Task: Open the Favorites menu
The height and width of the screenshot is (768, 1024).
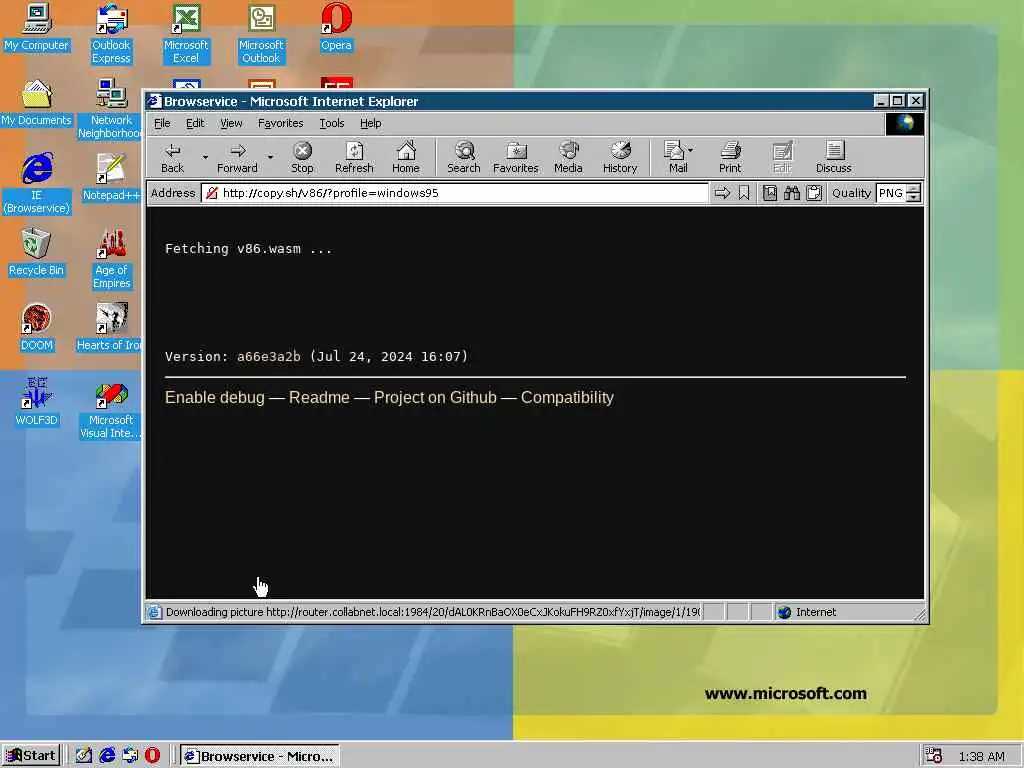Action: pos(280,123)
